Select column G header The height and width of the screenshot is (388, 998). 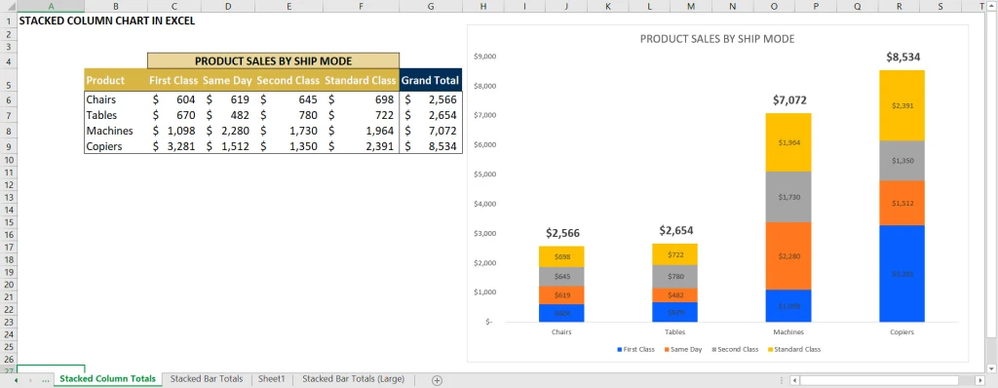(x=431, y=6)
